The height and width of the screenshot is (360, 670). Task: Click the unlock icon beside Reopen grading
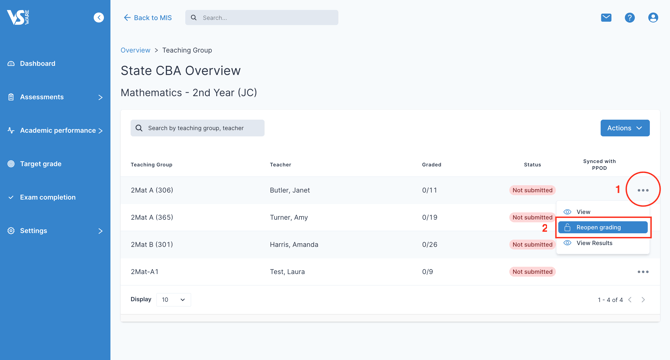(x=567, y=227)
